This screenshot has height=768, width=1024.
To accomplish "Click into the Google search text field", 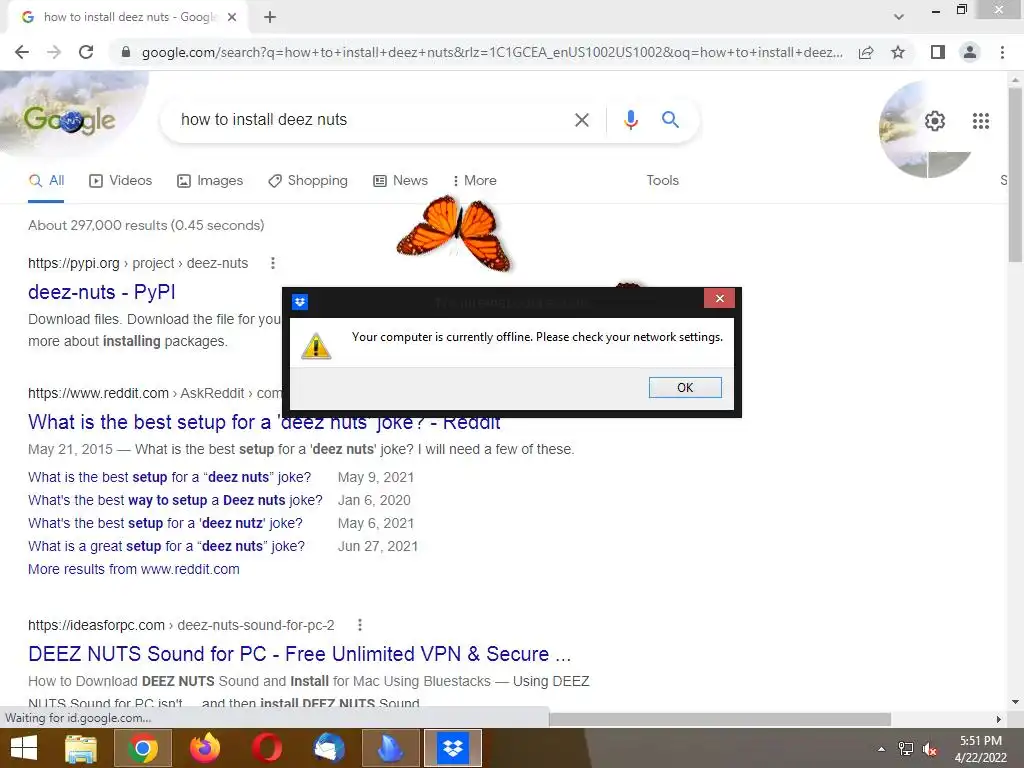I will (x=372, y=120).
